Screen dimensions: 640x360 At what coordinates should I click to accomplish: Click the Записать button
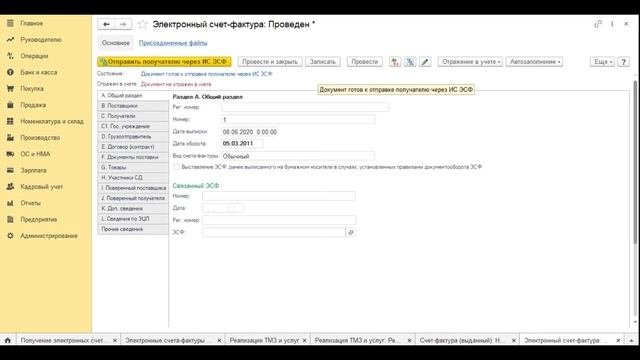click(x=323, y=62)
